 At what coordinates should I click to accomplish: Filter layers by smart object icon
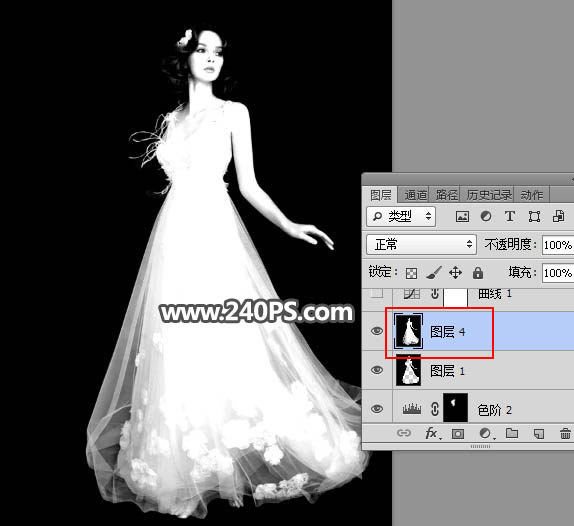(x=558, y=216)
